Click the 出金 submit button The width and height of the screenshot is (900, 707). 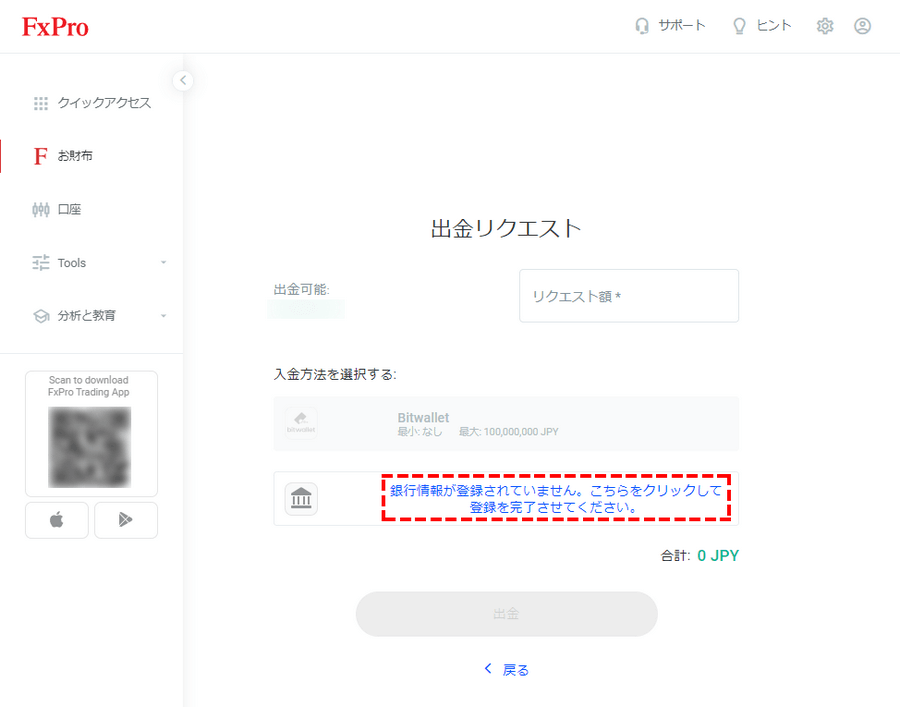point(506,614)
